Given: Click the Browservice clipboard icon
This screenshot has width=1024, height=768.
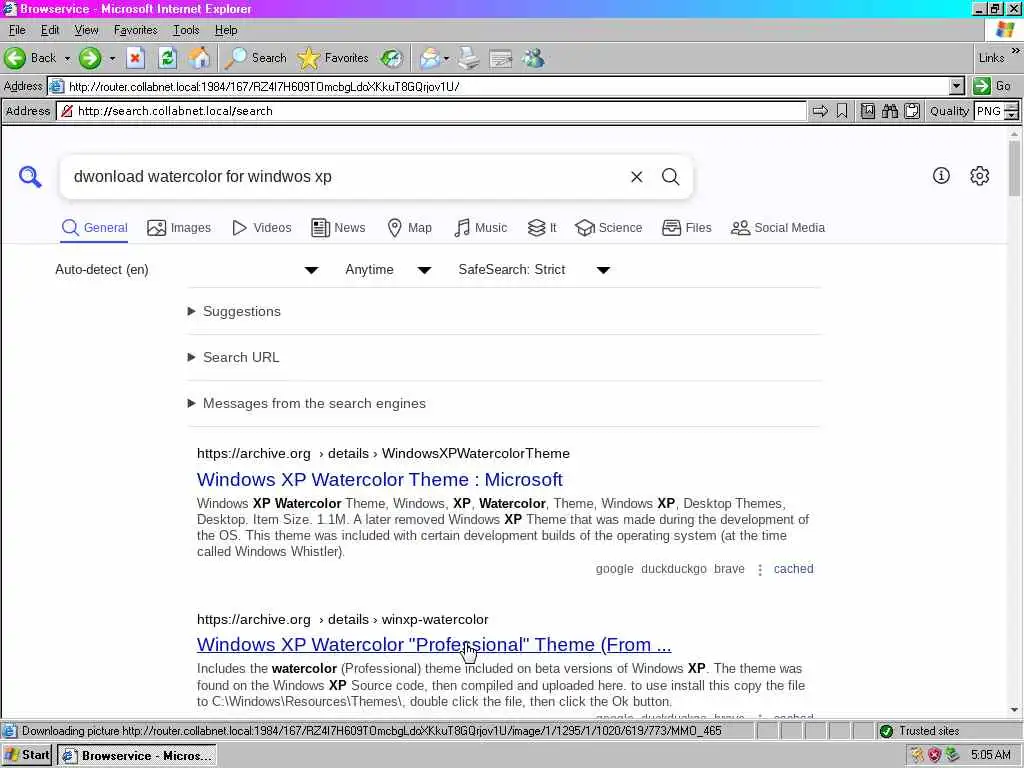Looking at the screenshot, I should pos(912,111).
